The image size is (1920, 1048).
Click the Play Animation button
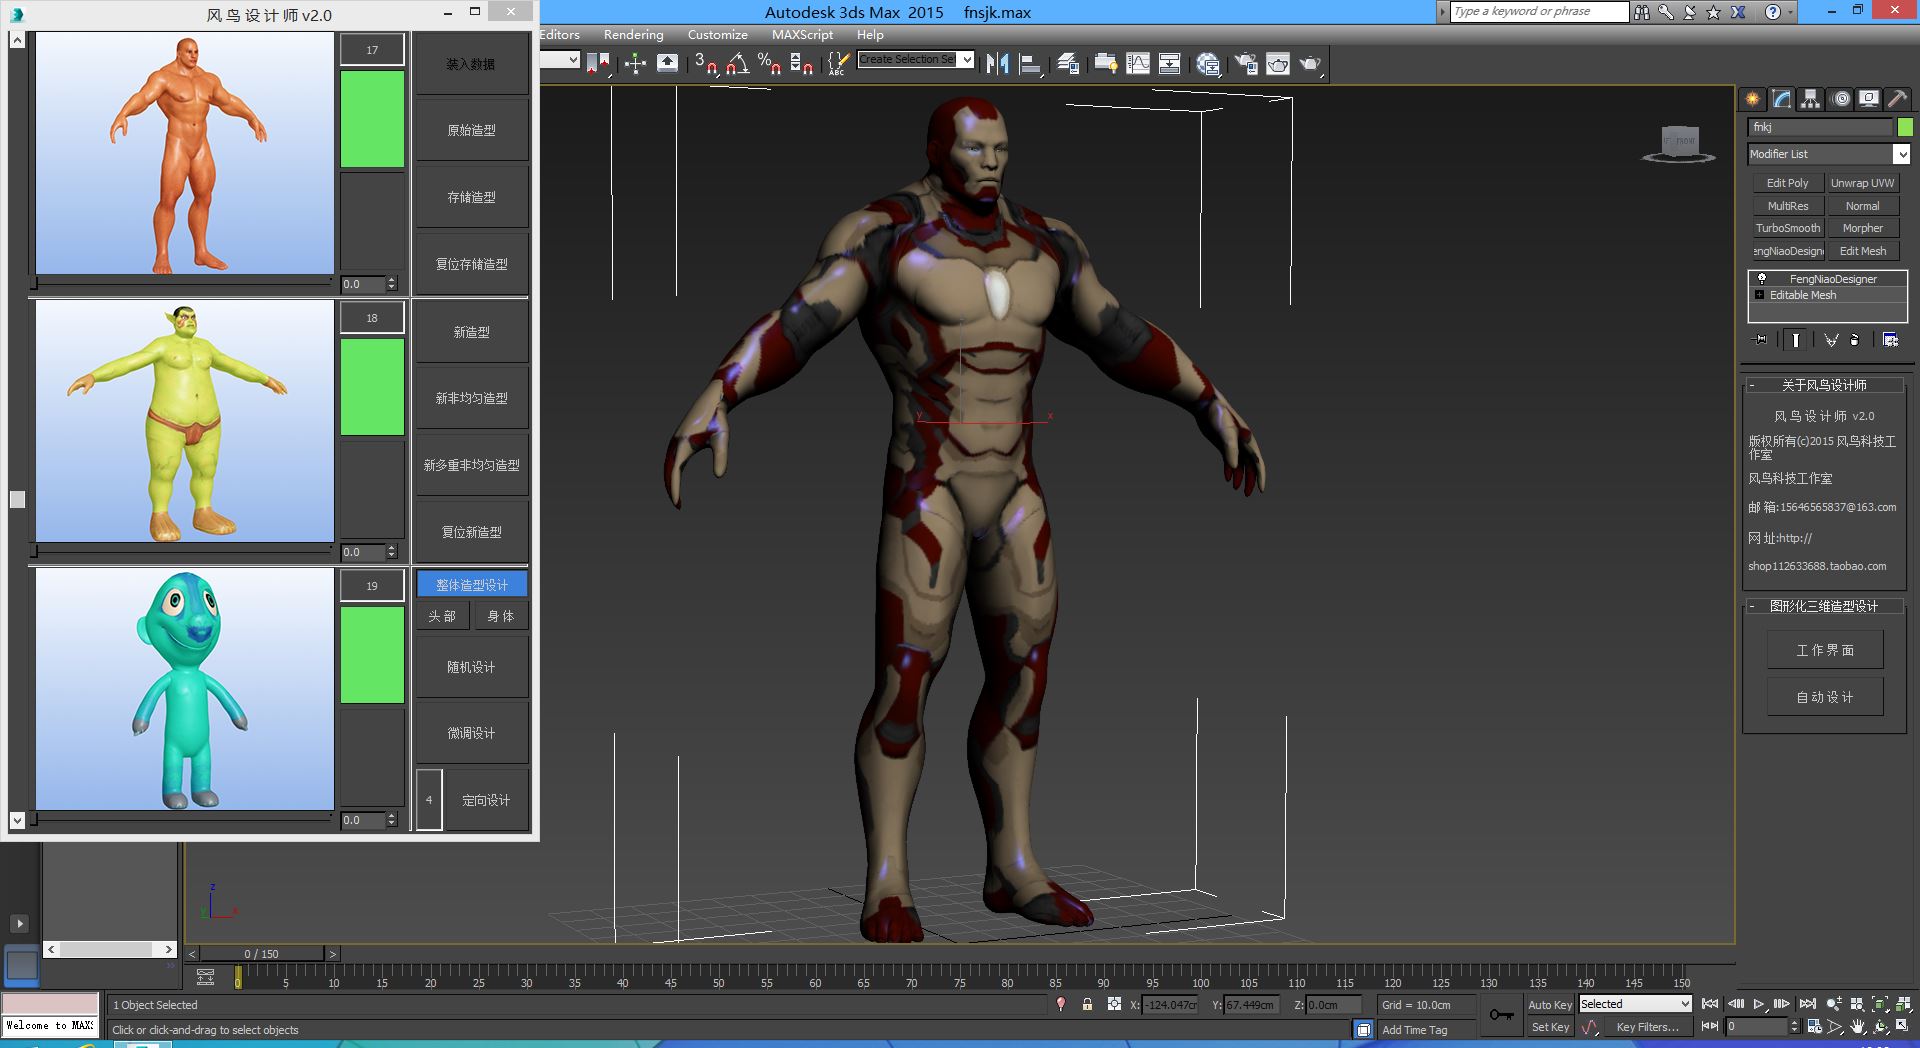pos(1758,1004)
